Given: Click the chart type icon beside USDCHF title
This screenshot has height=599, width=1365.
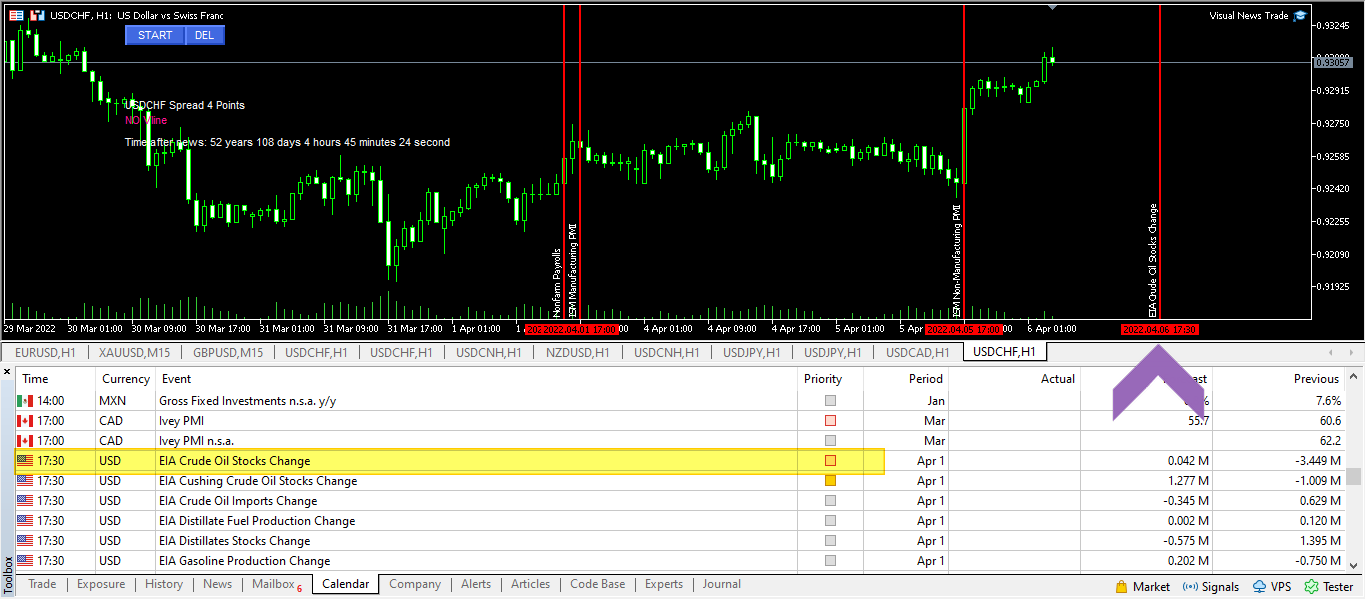Looking at the screenshot, I should (37, 16).
